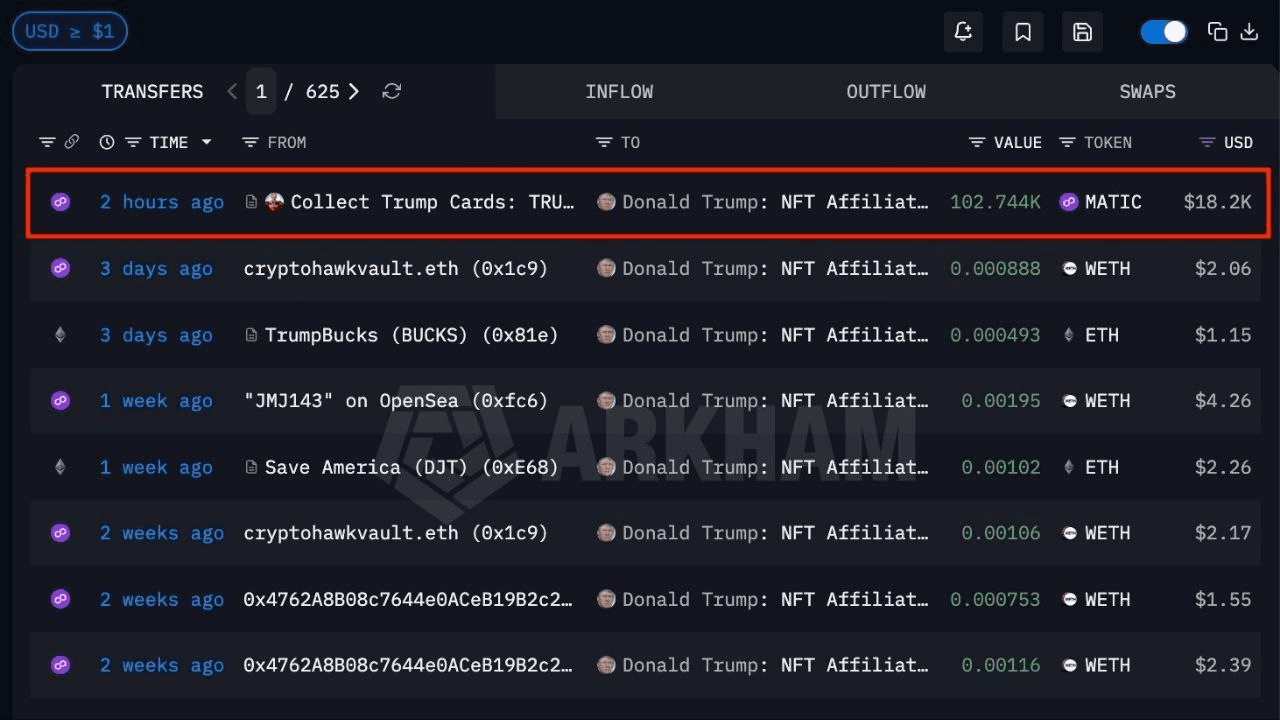Click the page number input field

pyautogui.click(x=261, y=92)
